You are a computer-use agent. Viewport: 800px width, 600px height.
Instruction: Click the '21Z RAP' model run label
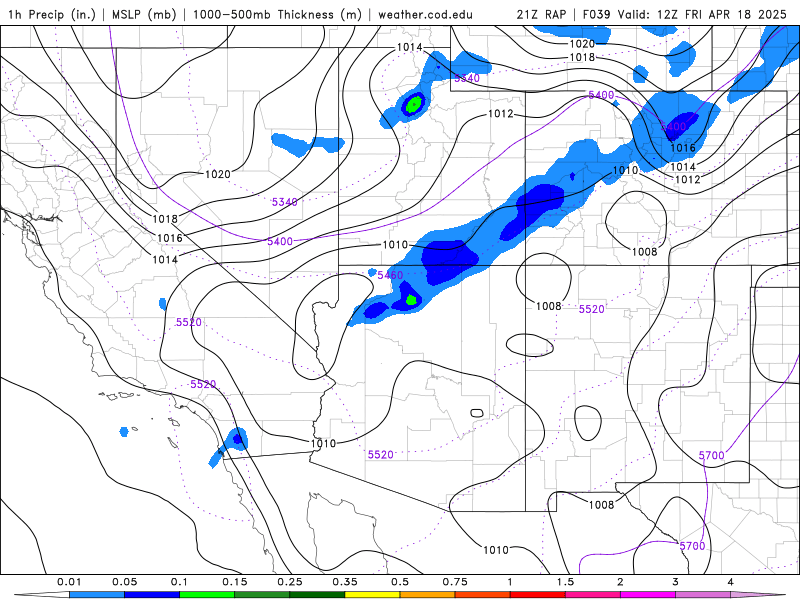(x=541, y=14)
